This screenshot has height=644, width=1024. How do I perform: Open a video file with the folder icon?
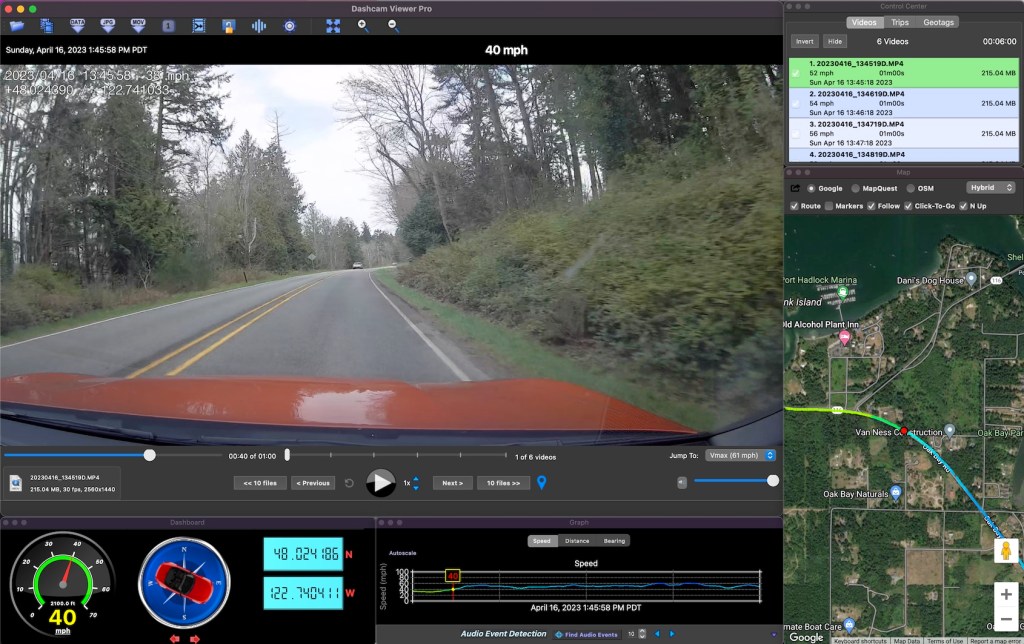pyautogui.click(x=18, y=25)
